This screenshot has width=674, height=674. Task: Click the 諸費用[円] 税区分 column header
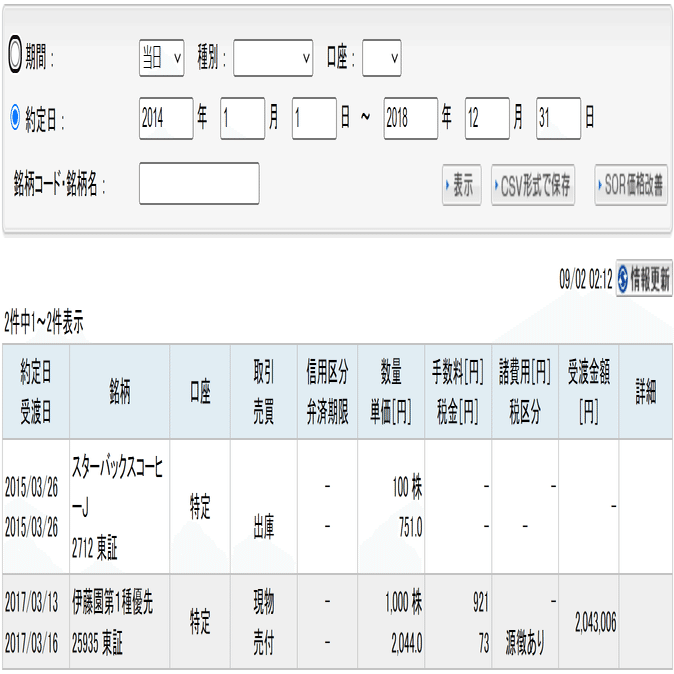(525, 392)
